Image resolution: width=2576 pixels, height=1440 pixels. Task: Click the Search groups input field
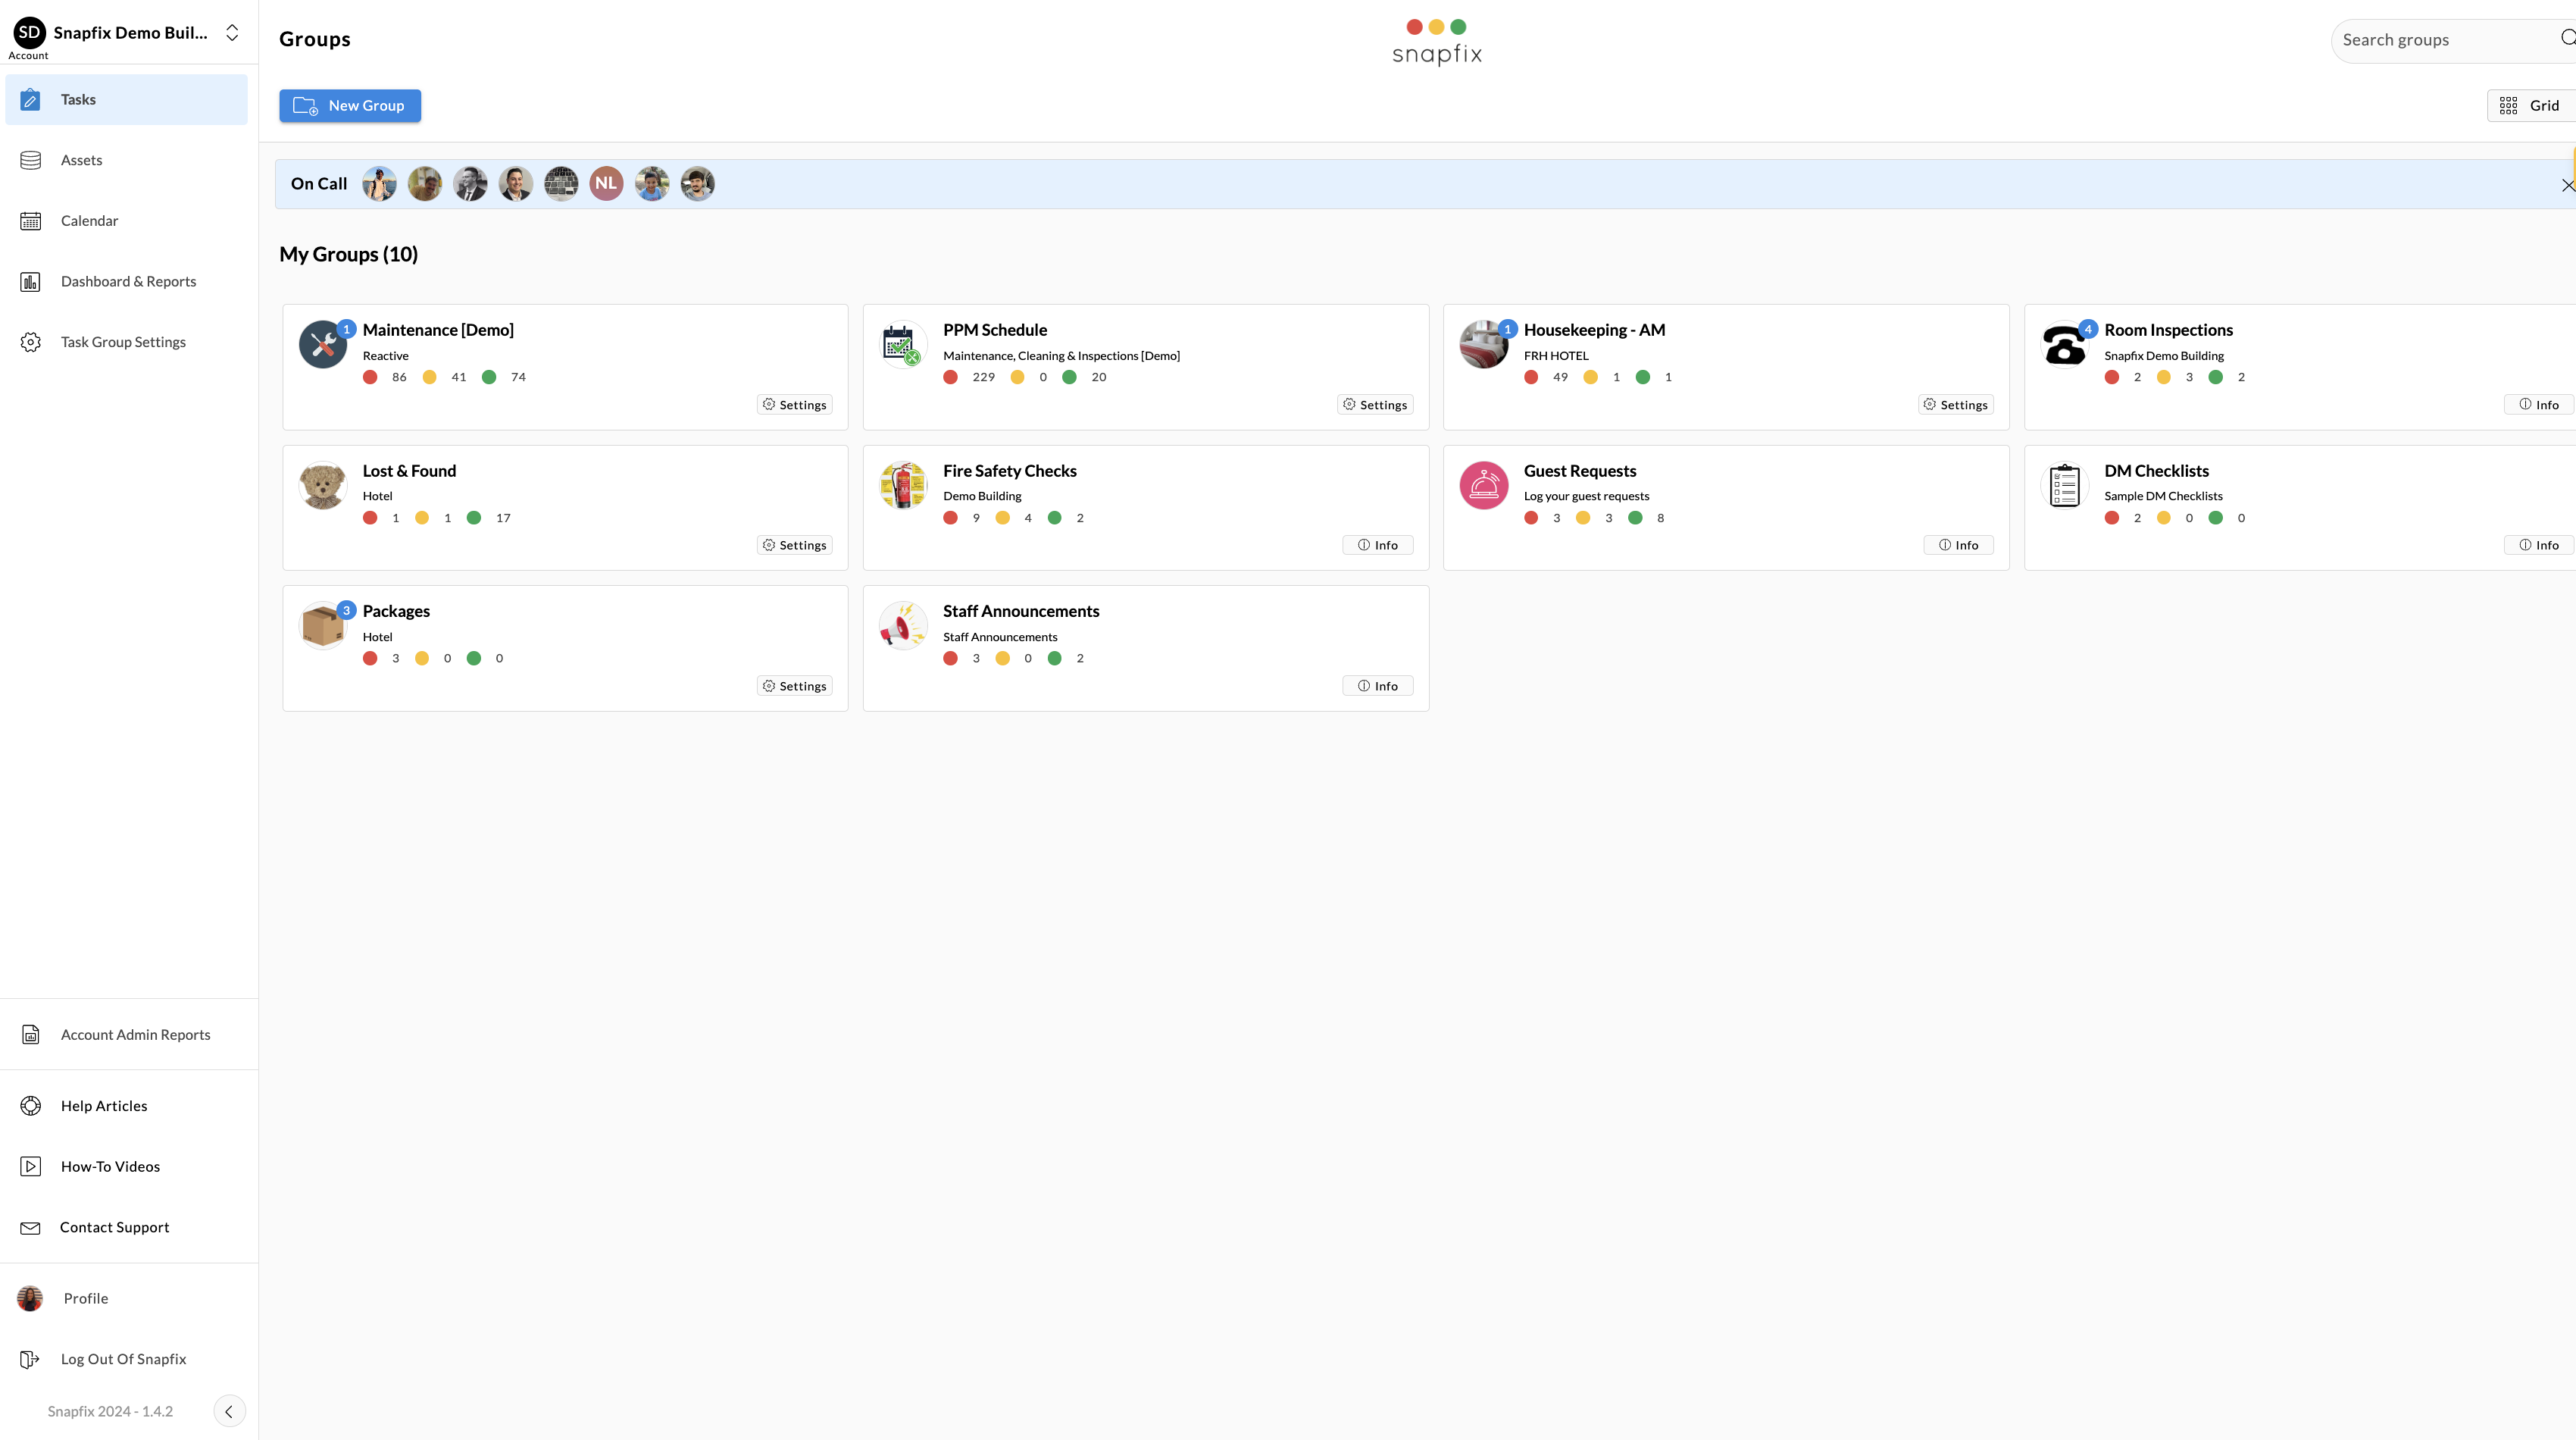coord(2440,40)
